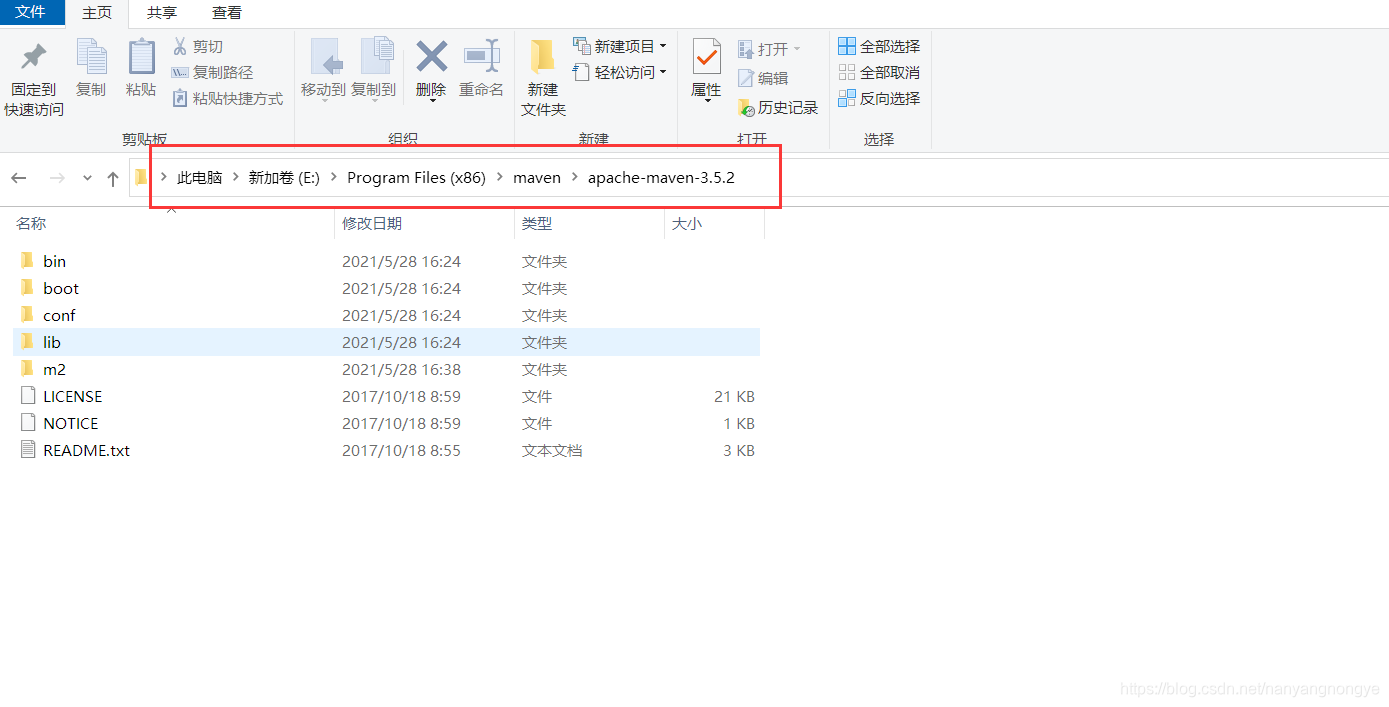Switch to the Home (主页) tab
The height and width of the screenshot is (707, 1389).
(x=97, y=13)
